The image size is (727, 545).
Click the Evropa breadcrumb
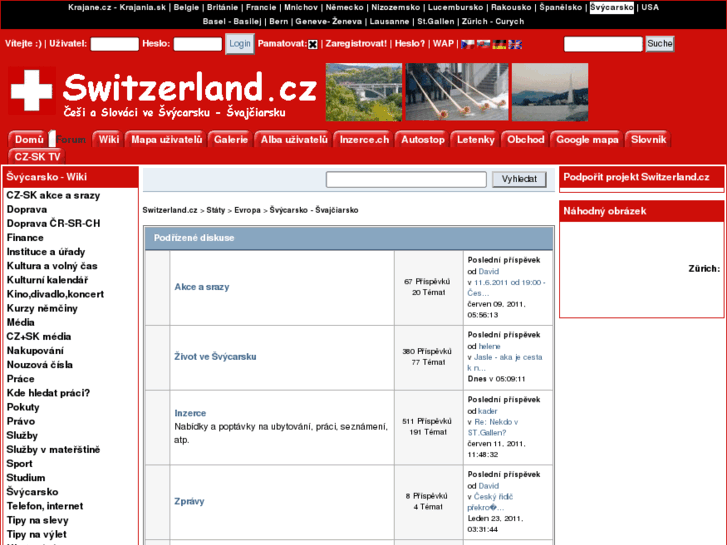pyautogui.click(x=247, y=210)
